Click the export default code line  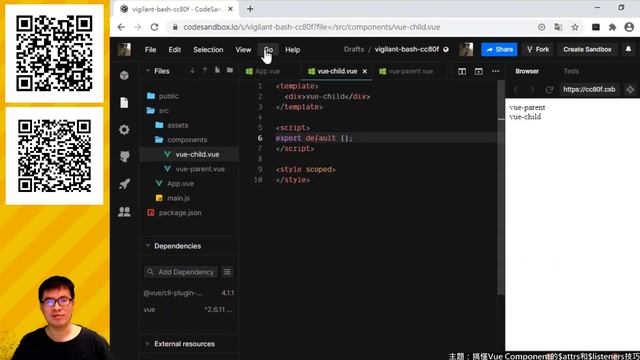coord(313,138)
